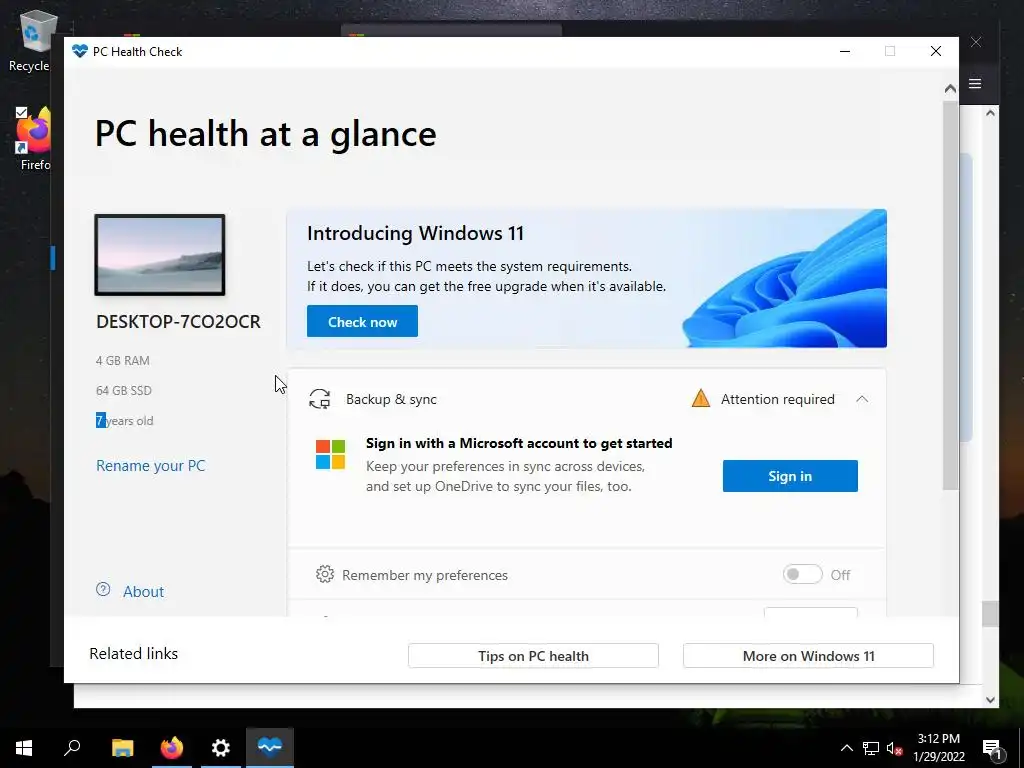
Task: Click the PC Health Check vertical scrollbar thumb
Action: 950,295
